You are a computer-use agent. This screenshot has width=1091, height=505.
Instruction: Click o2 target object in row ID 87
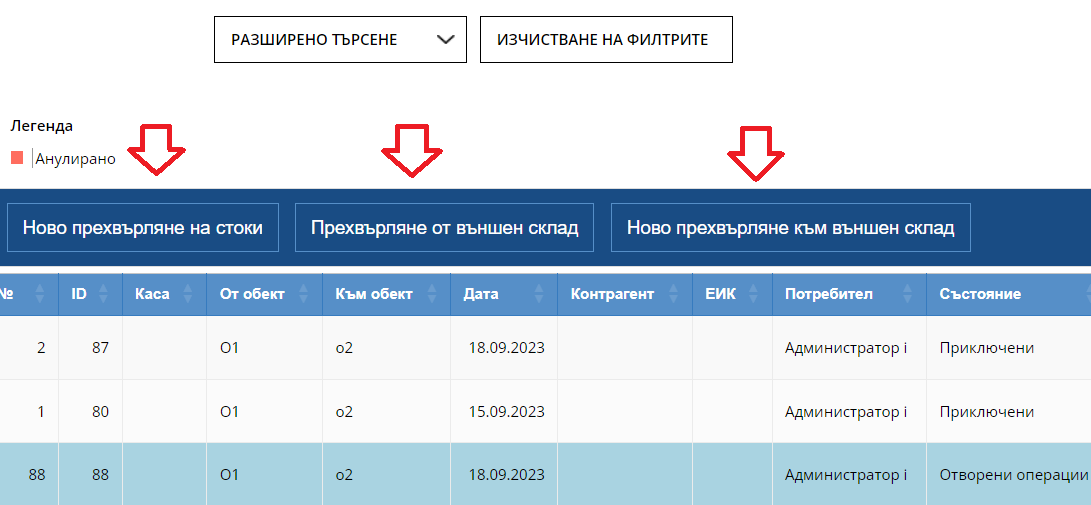point(386,348)
